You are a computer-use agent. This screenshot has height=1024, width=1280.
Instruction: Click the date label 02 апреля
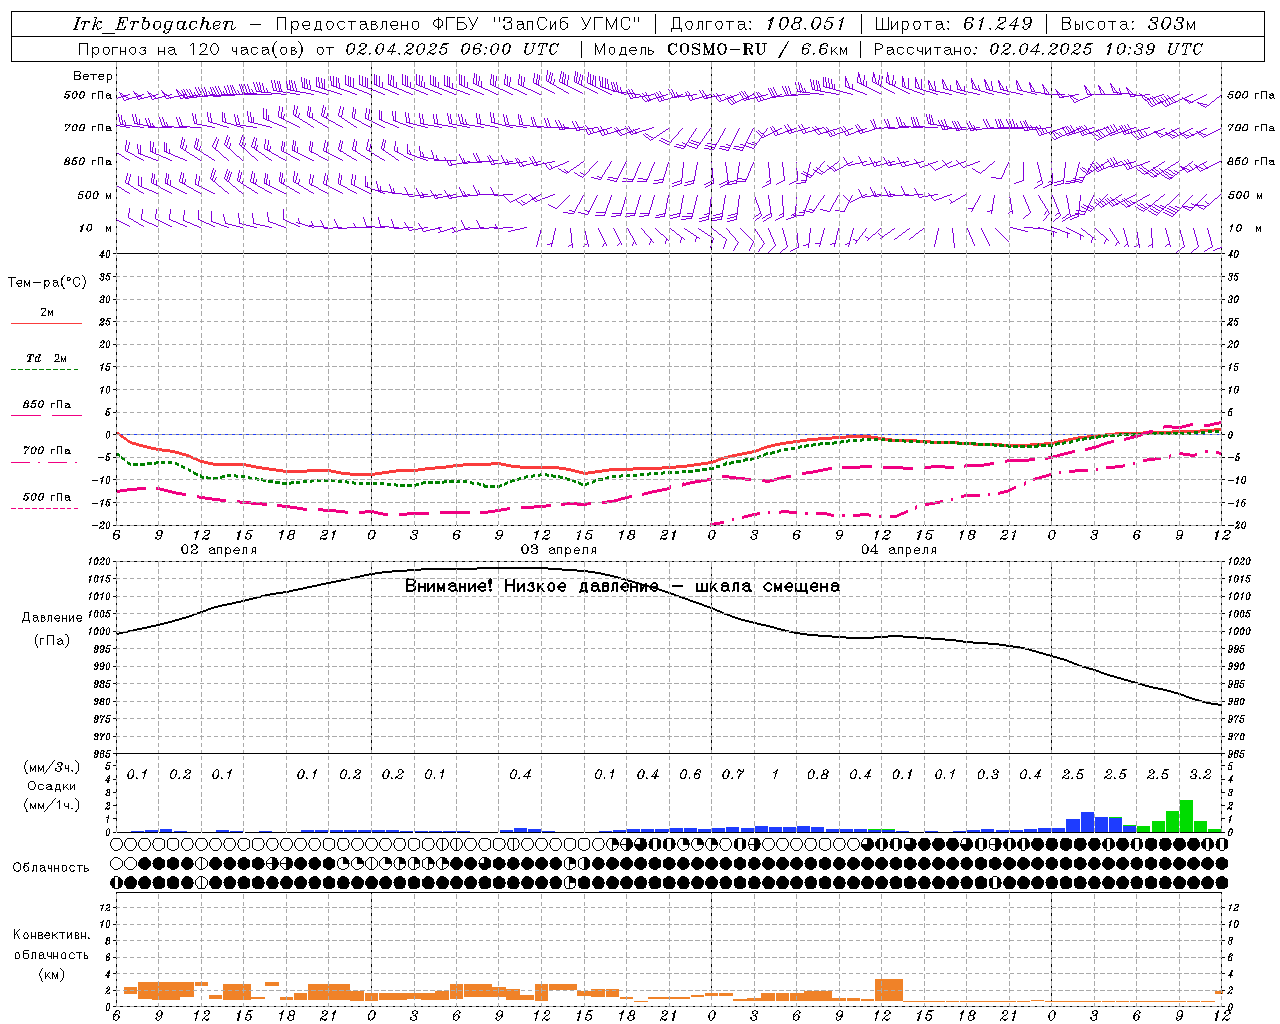[218, 550]
